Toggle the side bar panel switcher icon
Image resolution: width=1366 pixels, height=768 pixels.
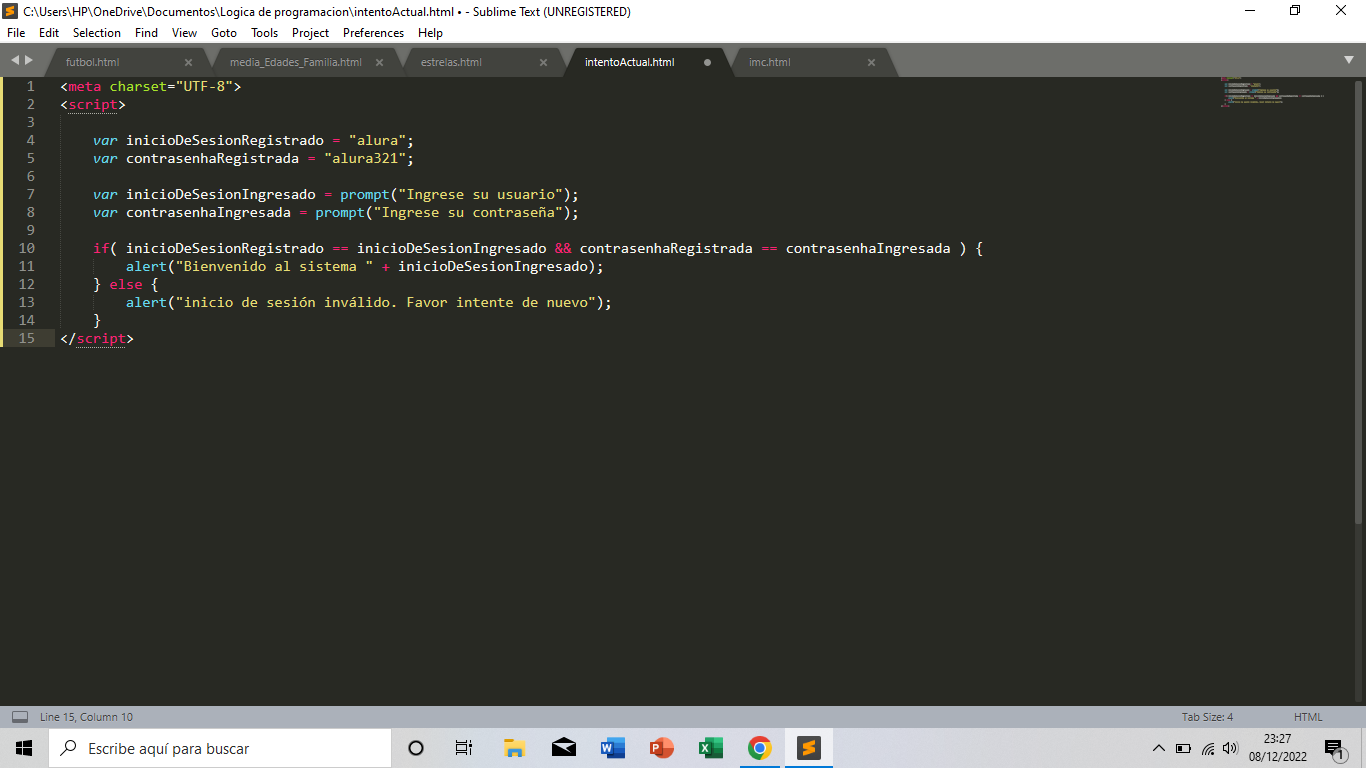click(x=19, y=717)
